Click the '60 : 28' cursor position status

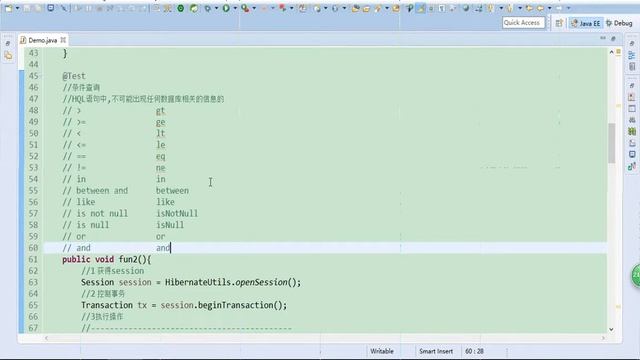[x=474, y=351]
